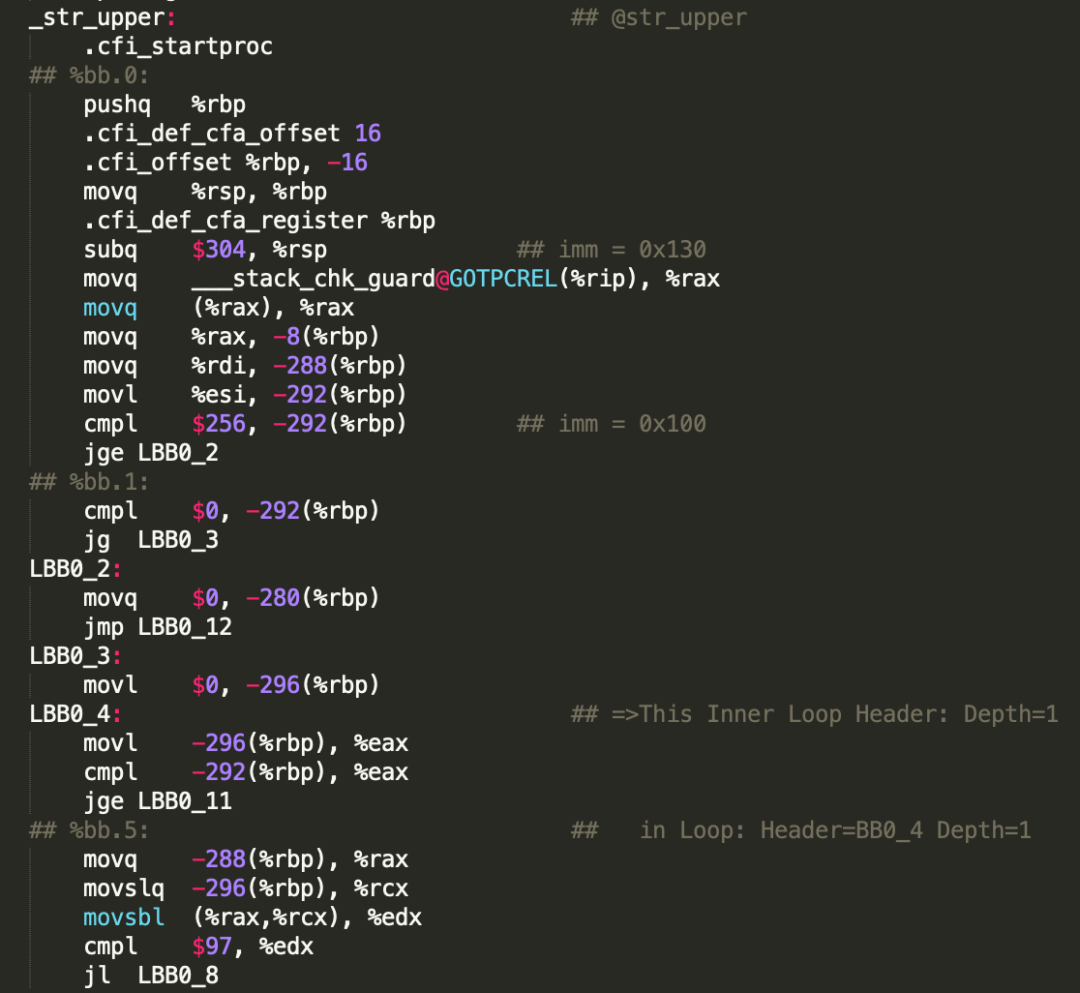
Task: Click the movslq -296(%rbp), %rcx line
Action: pos(246,888)
